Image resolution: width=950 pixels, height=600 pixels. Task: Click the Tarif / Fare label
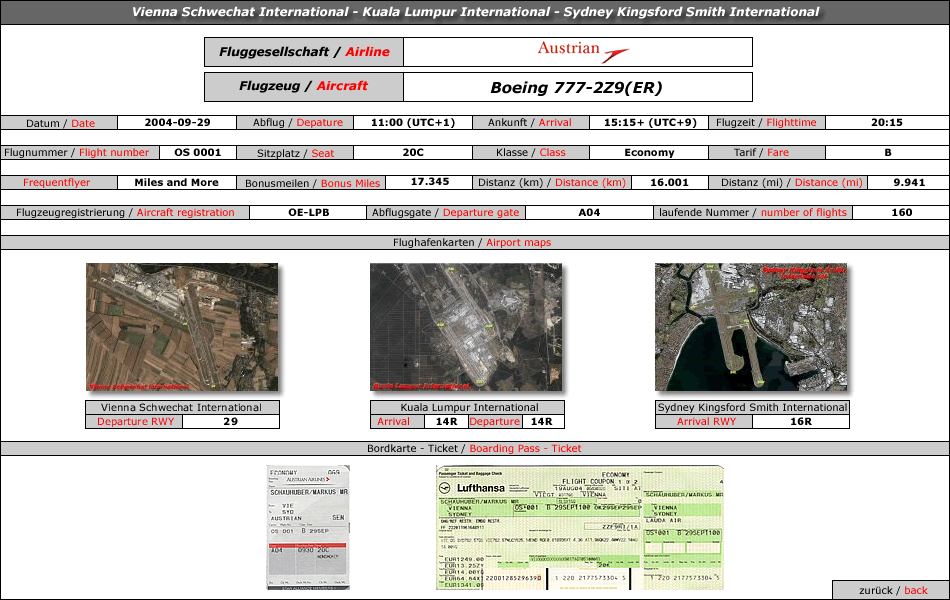tap(761, 153)
